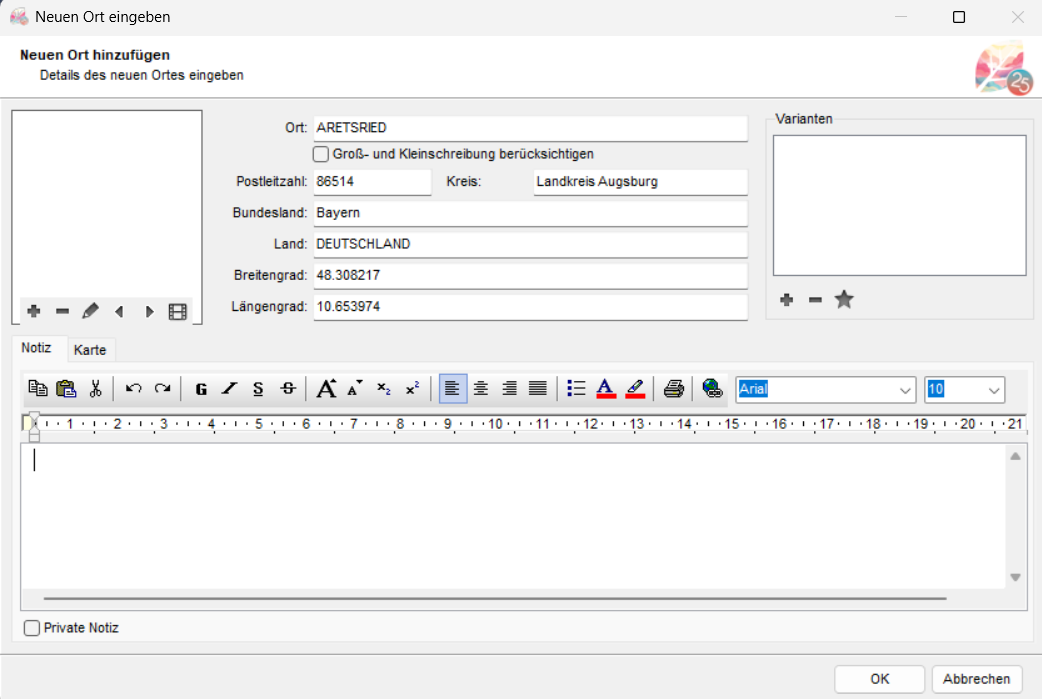
Task: Apply superscript formatting
Action: click(x=413, y=388)
